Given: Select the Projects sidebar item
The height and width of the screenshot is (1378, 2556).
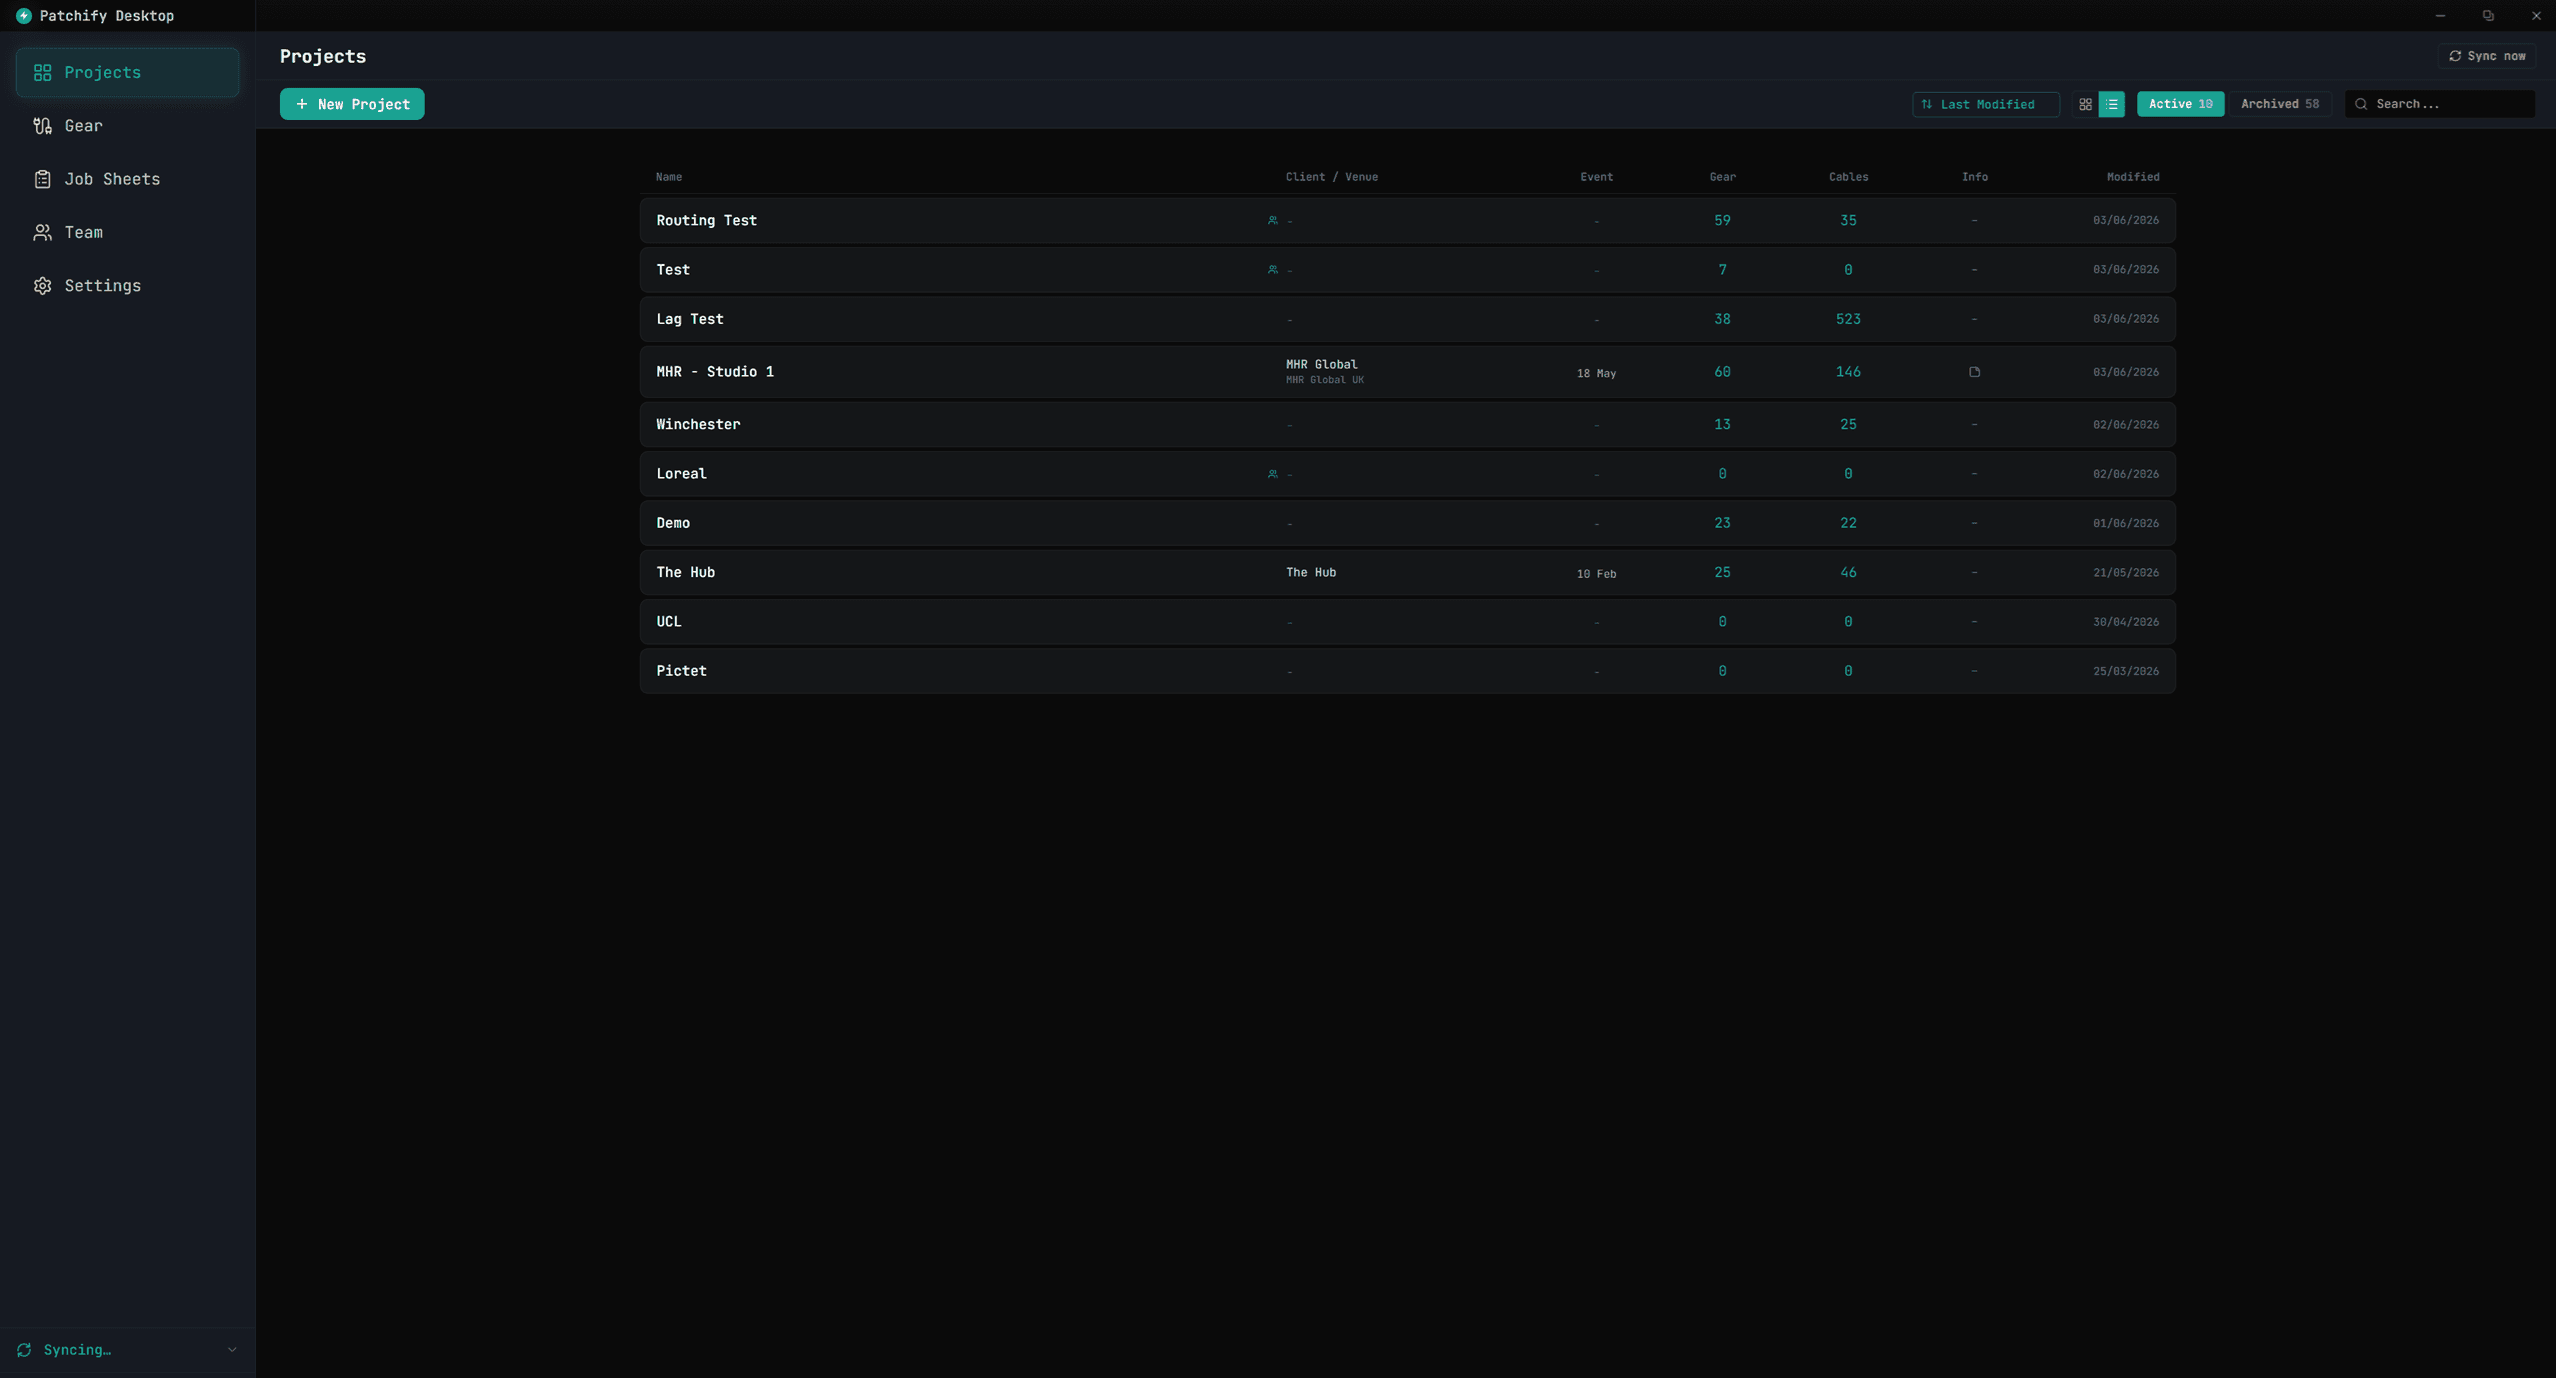Looking at the screenshot, I should 127,72.
